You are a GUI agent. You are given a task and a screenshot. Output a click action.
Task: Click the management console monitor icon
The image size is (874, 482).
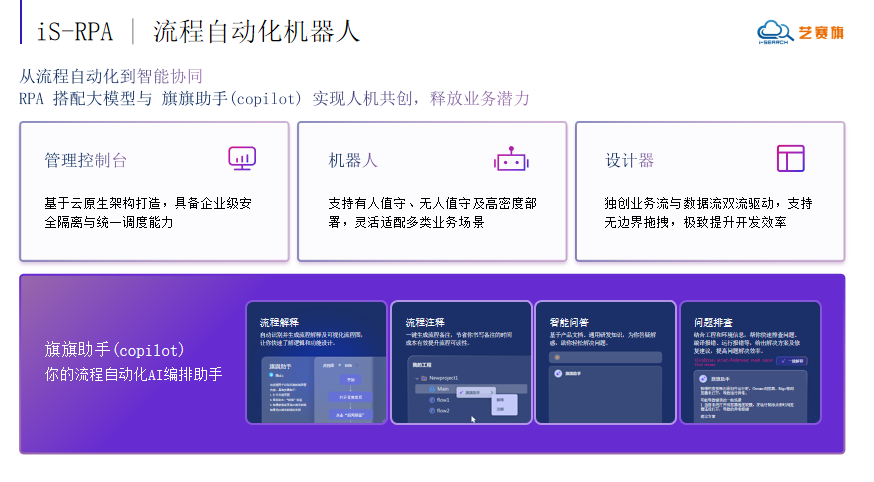pos(241,158)
